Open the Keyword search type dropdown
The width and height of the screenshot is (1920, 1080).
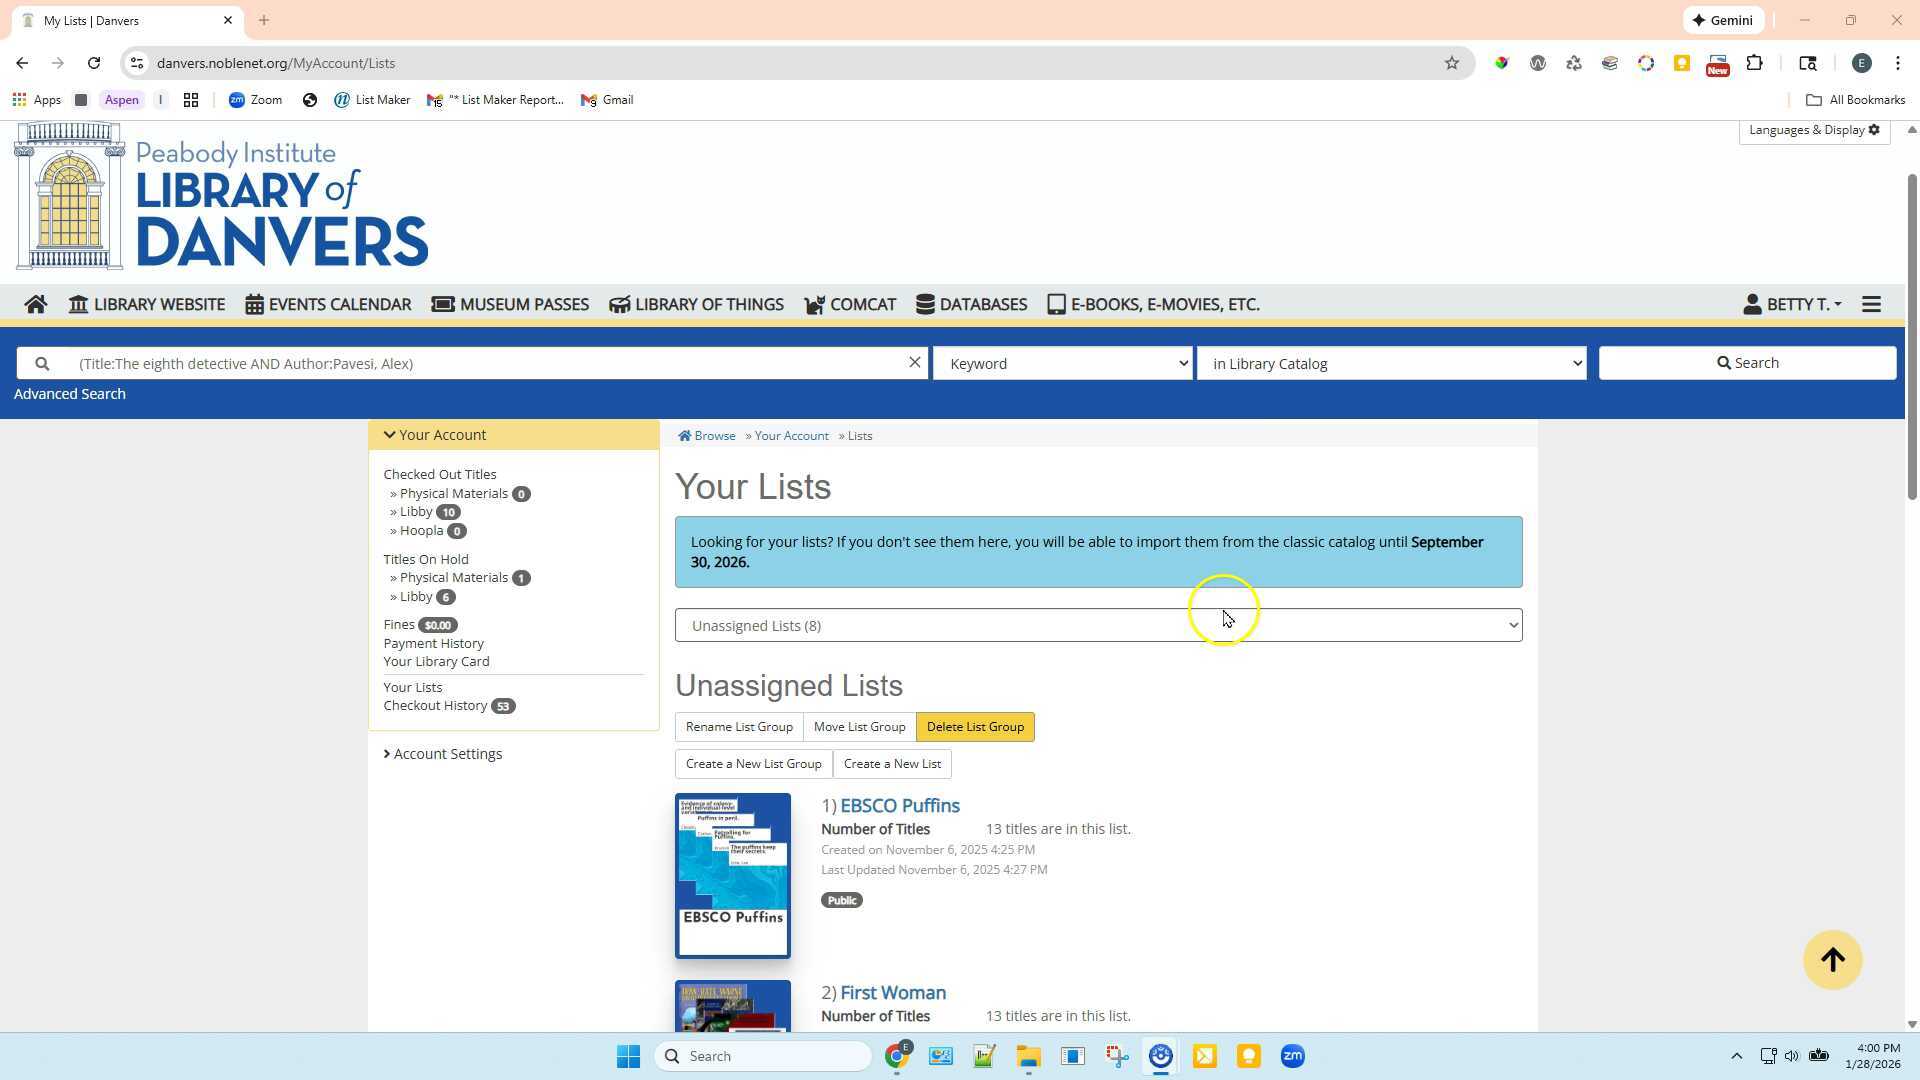pos(1062,363)
